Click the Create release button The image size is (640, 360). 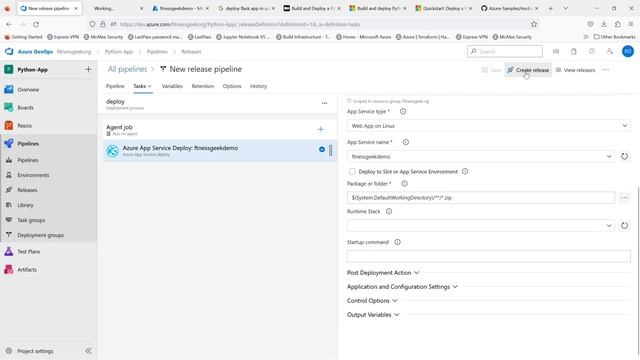[528, 70]
